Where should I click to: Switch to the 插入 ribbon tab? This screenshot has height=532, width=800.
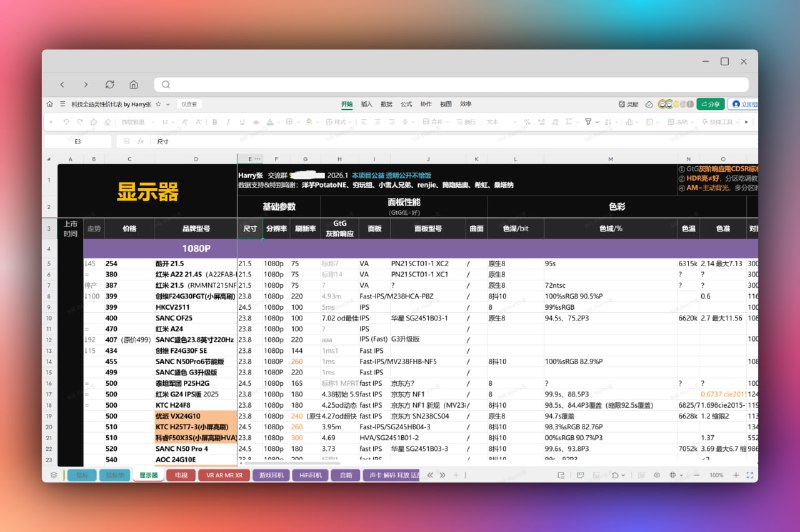tap(366, 104)
